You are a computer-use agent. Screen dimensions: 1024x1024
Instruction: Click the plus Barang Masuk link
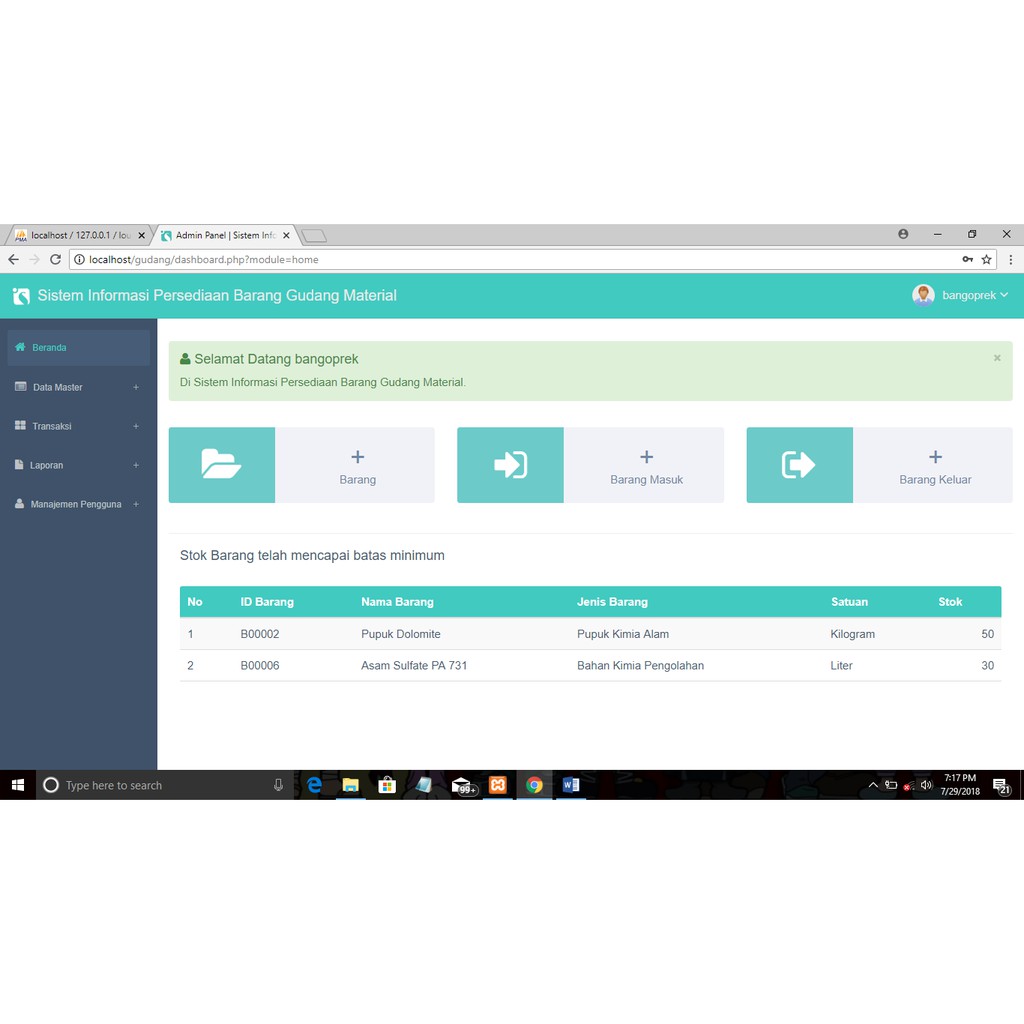646,466
